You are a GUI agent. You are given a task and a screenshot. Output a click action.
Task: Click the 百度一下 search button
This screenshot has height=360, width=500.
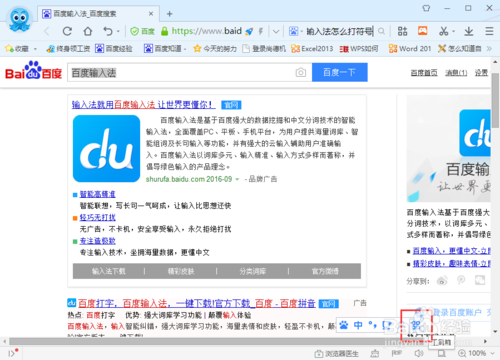pyautogui.click(x=340, y=72)
